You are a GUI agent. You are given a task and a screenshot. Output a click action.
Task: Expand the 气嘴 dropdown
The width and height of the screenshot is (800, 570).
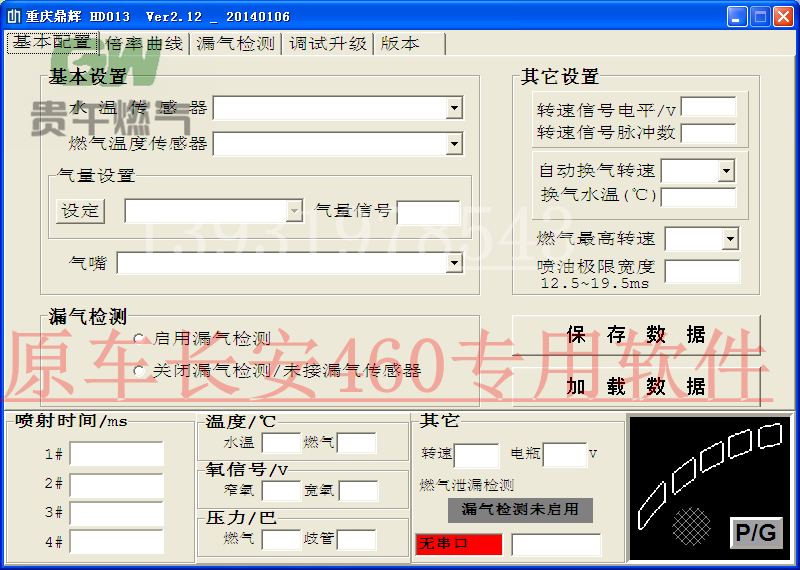pos(454,263)
